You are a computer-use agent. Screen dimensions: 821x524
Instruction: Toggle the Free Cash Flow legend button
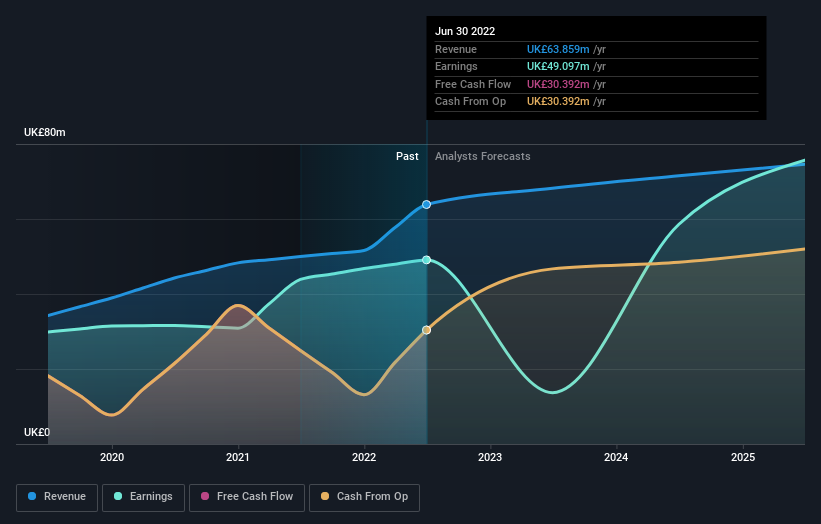coord(247,497)
